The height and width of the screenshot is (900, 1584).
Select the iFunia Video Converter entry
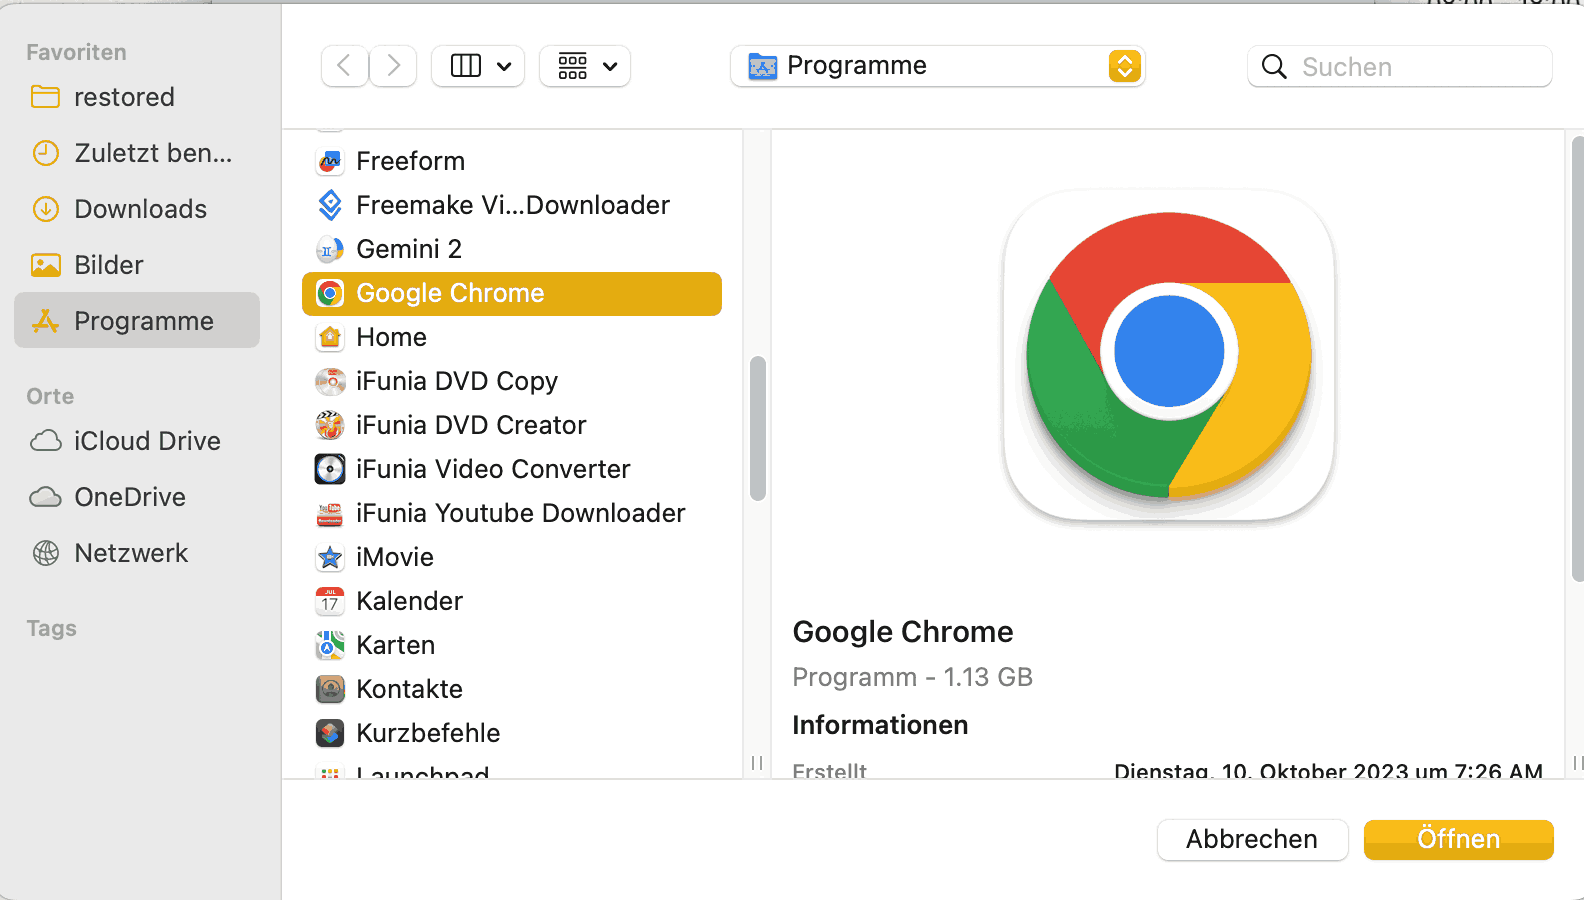pos(512,469)
